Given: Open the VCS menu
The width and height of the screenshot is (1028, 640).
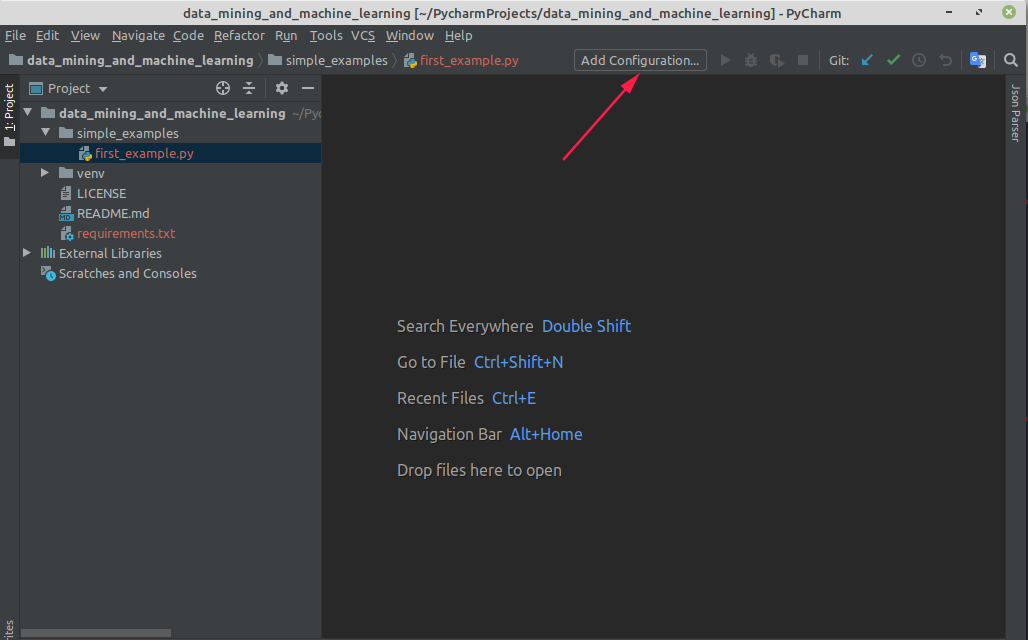Looking at the screenshot, I should [x=363, y=35].
